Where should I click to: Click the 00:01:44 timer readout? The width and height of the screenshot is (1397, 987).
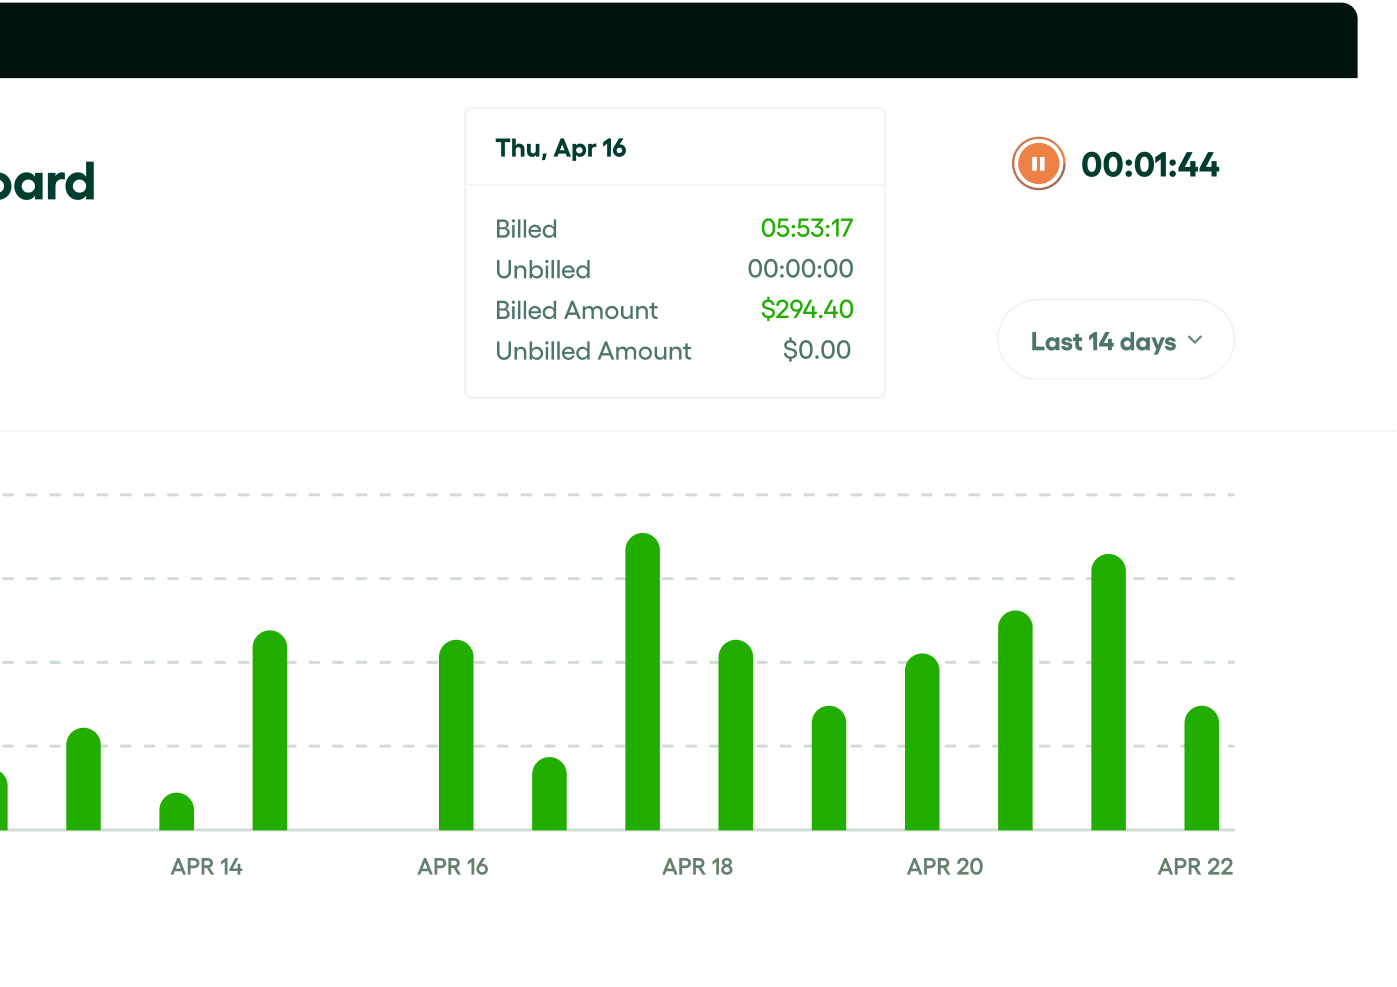[1150, 165]
